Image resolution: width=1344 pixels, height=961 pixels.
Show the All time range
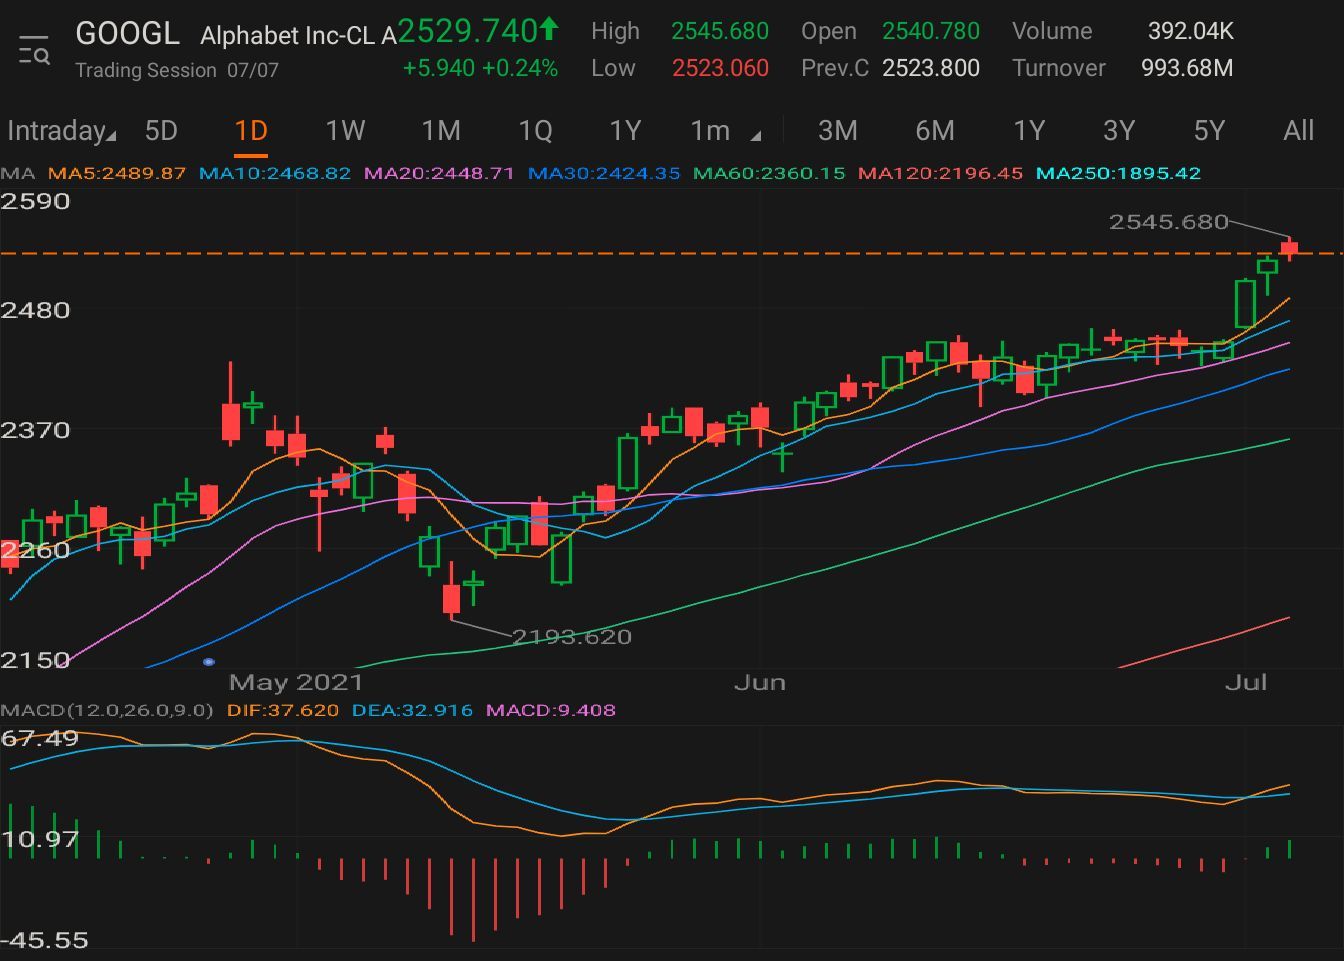pyautogui.click(x=1299, y=131)
